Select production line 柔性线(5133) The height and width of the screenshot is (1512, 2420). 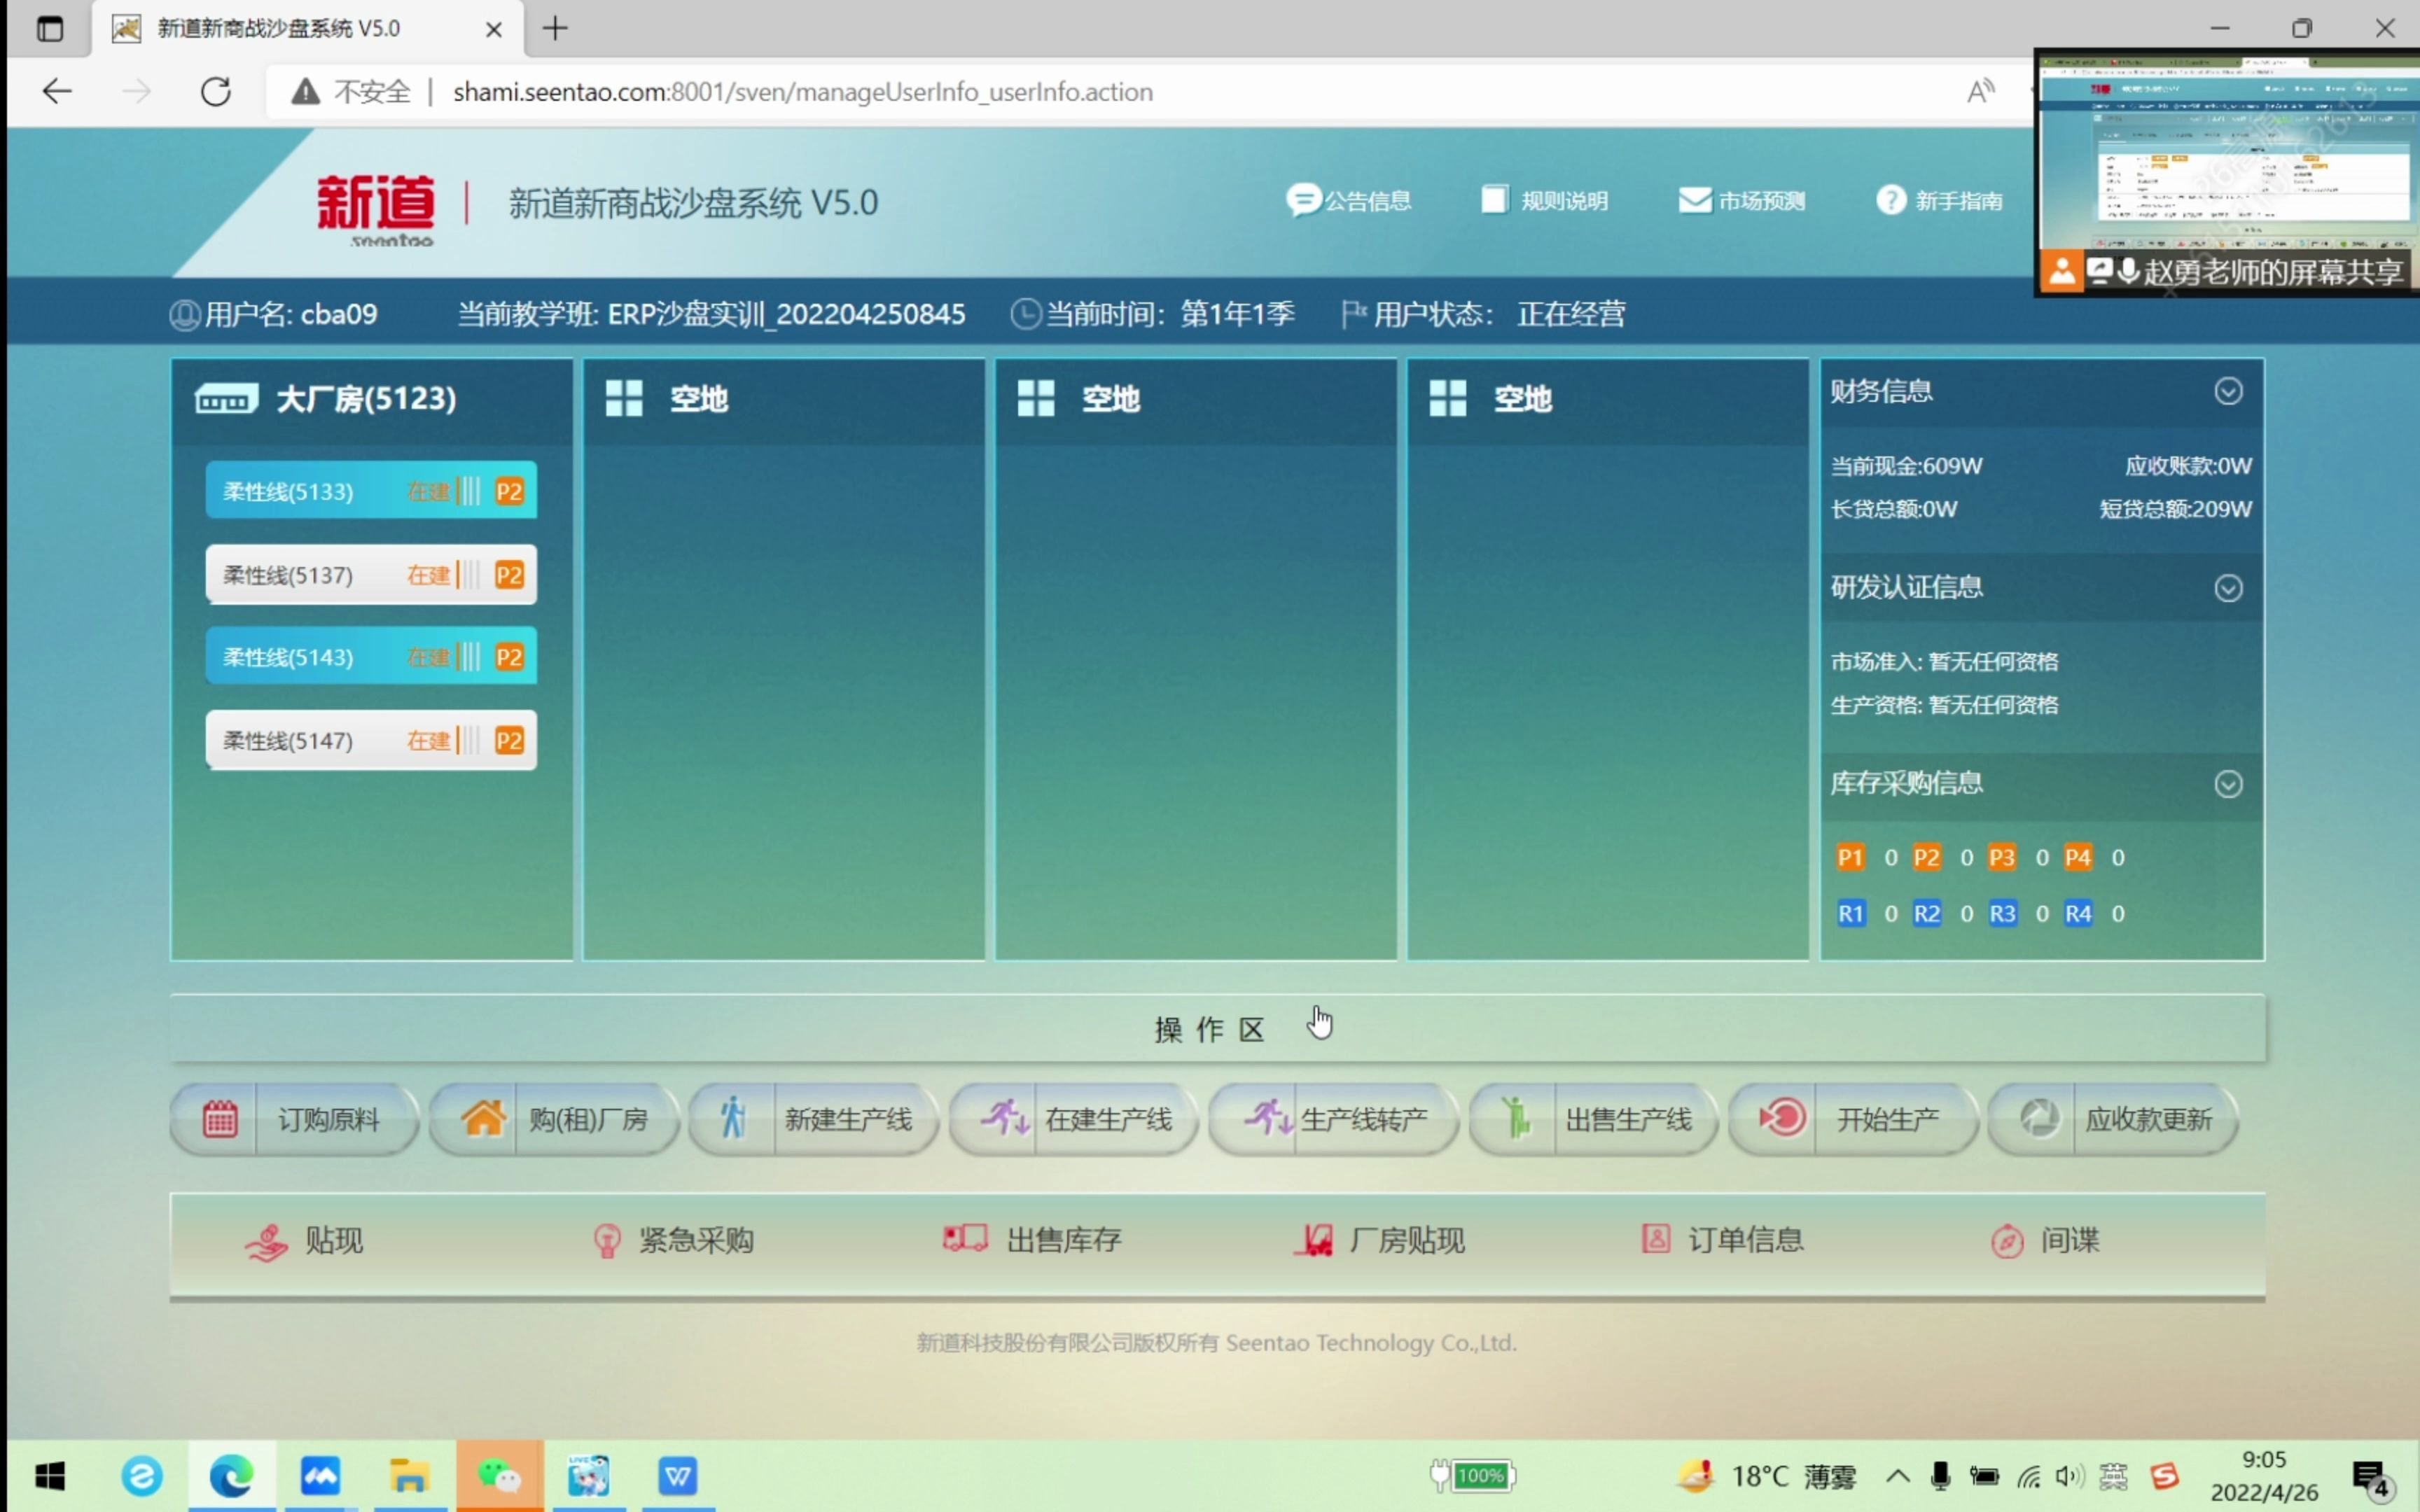coord(371,490)
